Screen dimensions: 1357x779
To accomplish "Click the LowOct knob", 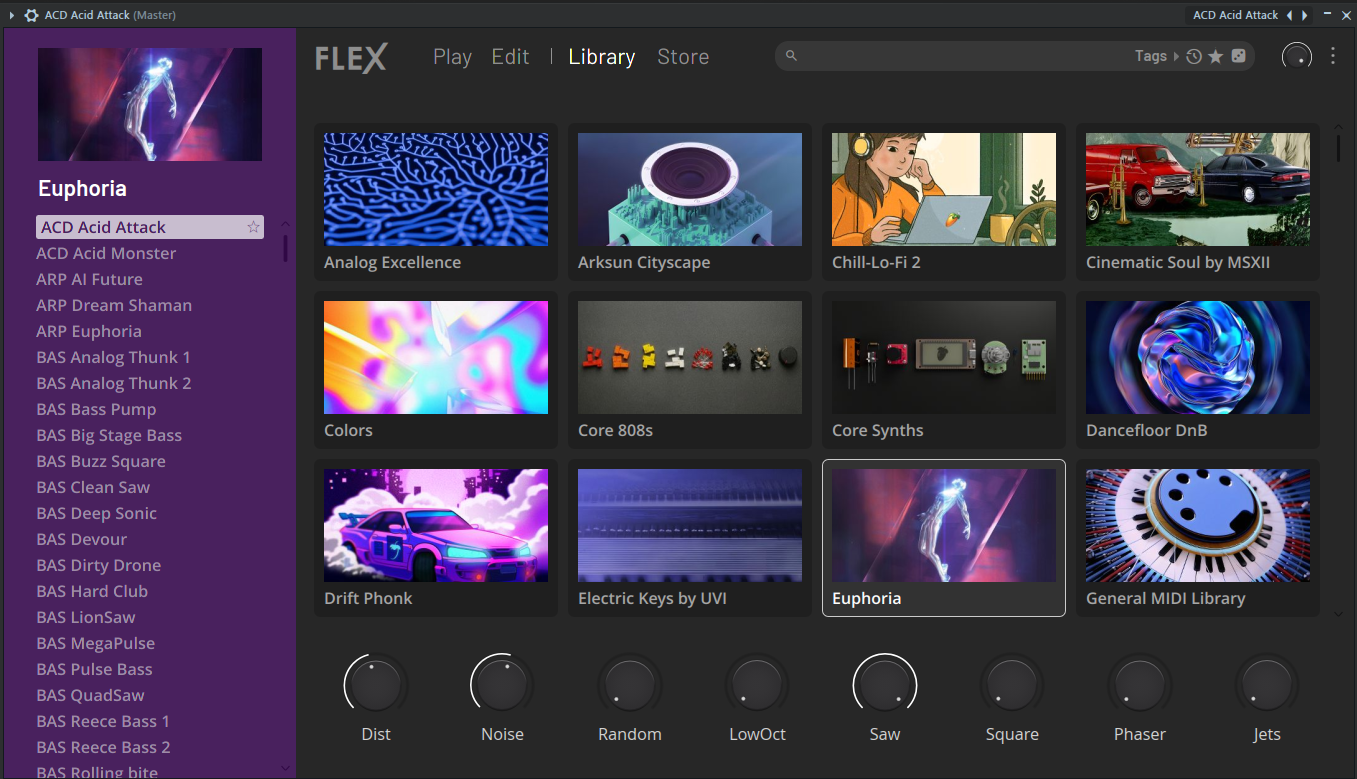I will (757, 685).
